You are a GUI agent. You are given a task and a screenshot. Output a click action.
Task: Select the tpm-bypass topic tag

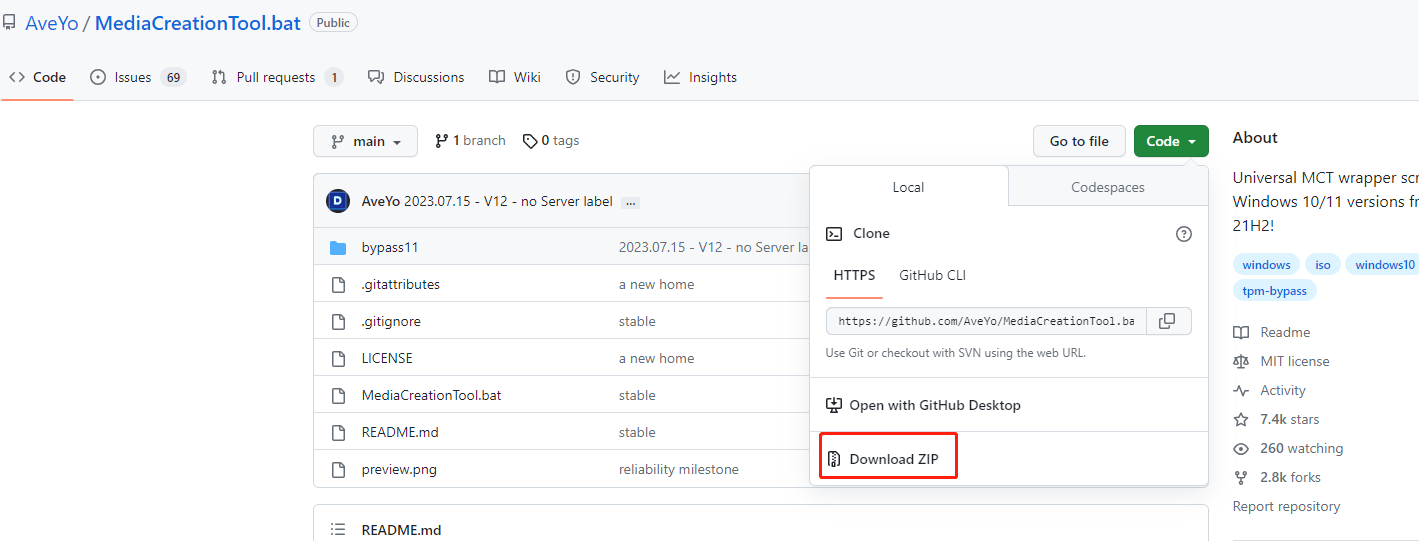pos(1275,291)
